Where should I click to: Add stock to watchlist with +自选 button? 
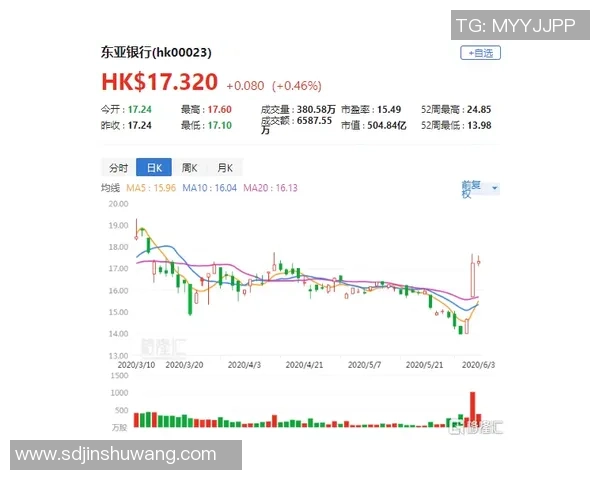tap(480, 53)
